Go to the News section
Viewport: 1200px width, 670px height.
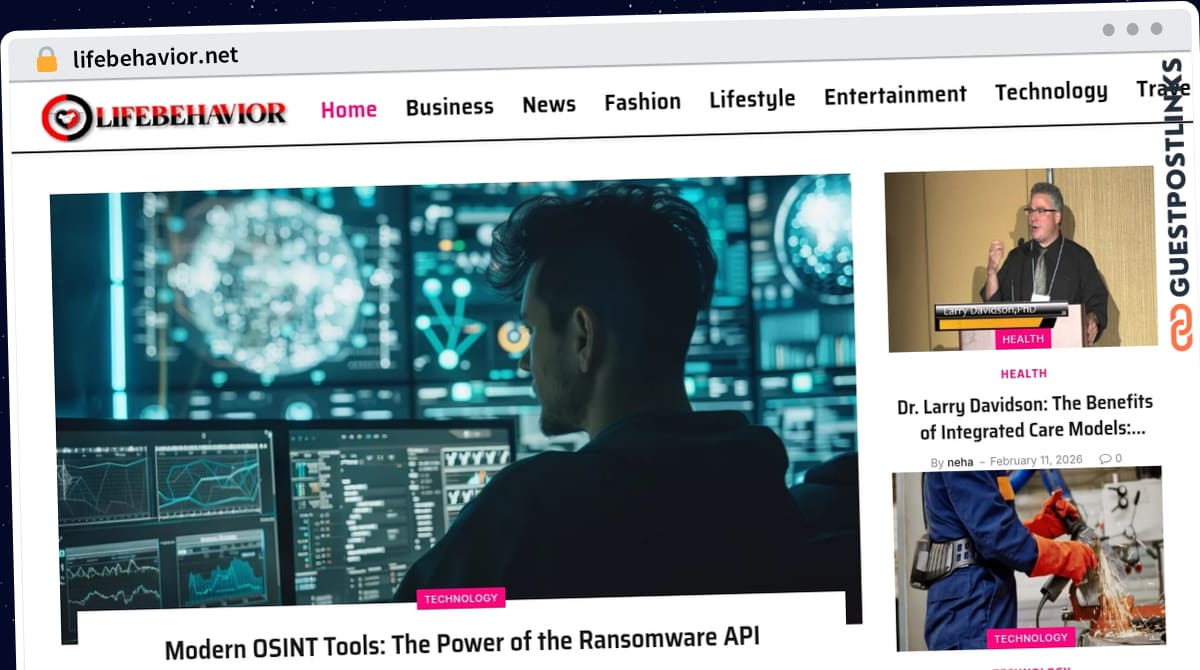coord(549,104)
